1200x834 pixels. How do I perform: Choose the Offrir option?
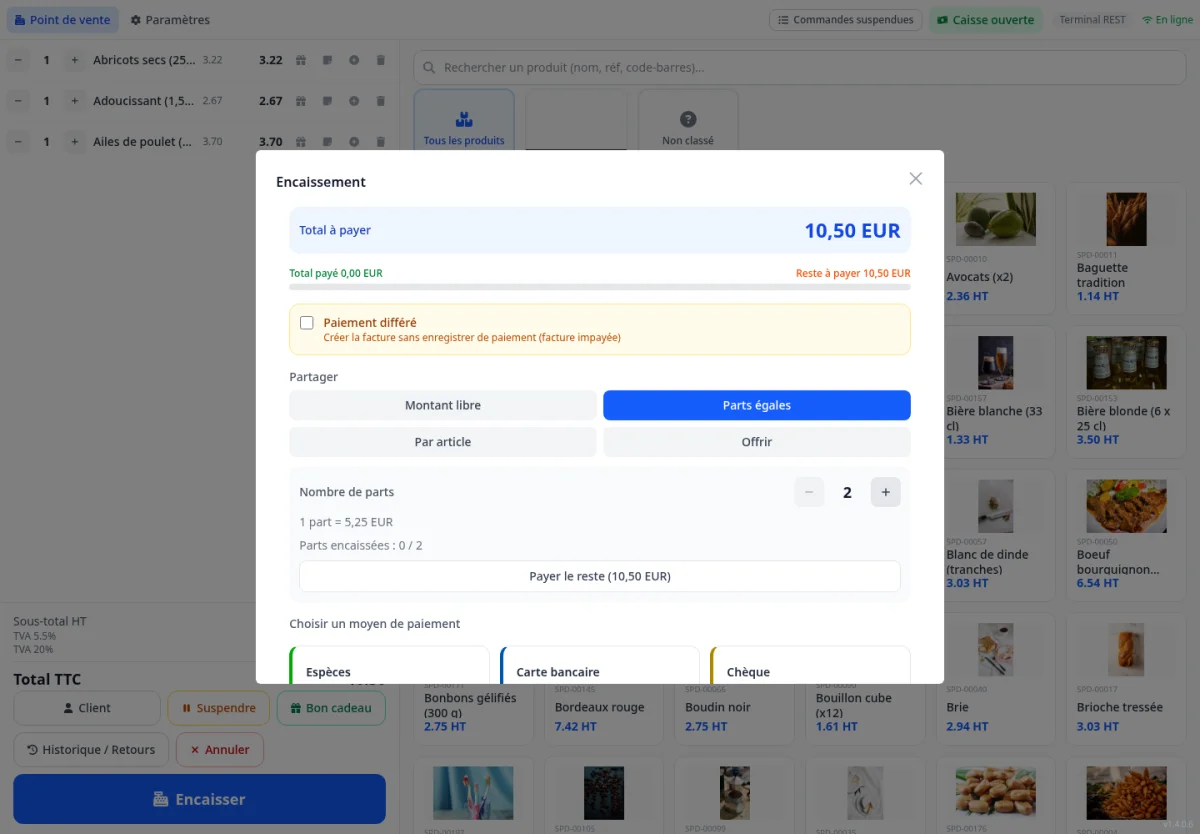tap(757, 442)
